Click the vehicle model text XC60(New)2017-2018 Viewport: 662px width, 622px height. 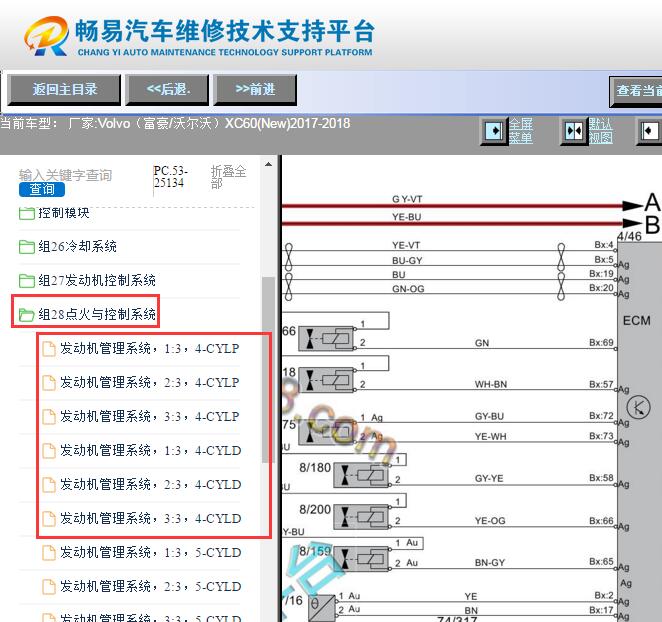287,123
